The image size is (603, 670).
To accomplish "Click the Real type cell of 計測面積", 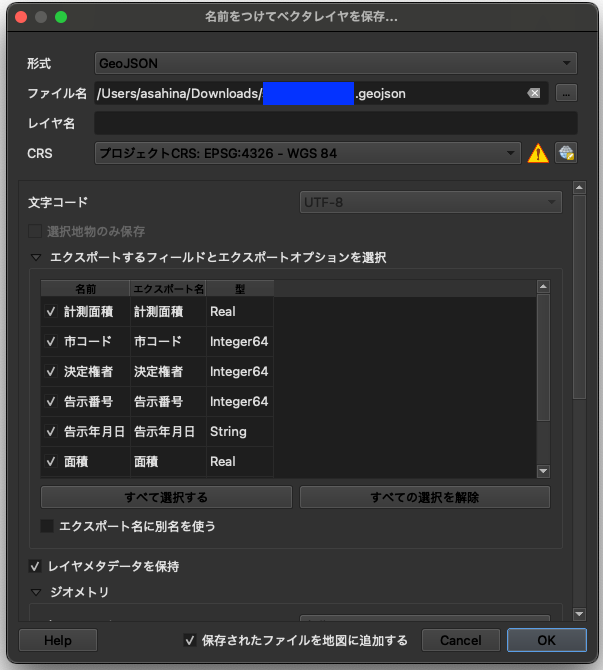I will (240, 311).
